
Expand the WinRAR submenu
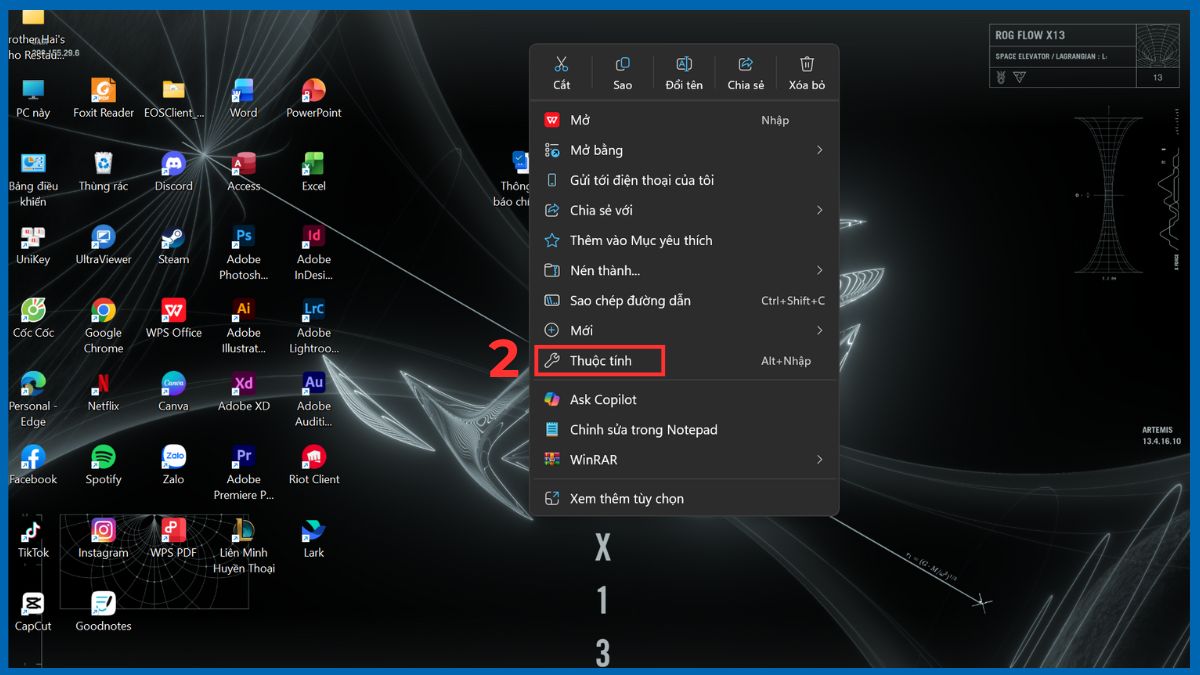point(684,459)
